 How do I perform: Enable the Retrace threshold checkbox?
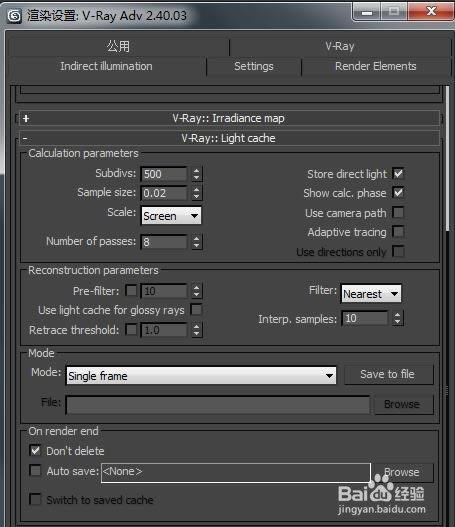(131, 329)
